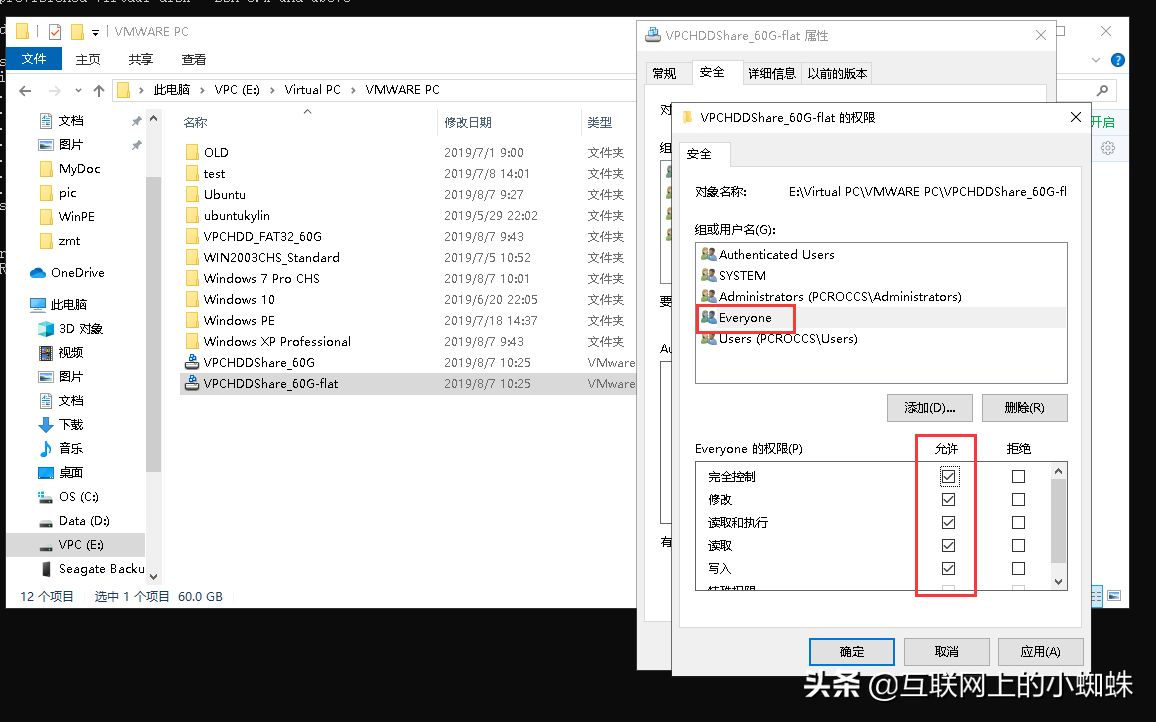The height and width of the screenshot is (722, 1156).
Task: Select the Ubuntu folder icon
Action: (x=192, y=195)
